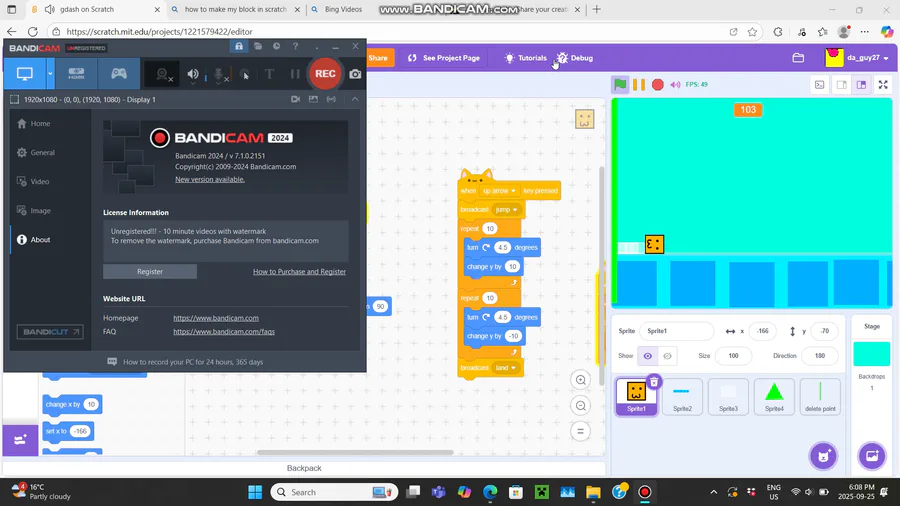Viewport: 900px width, 506px height.
Task: Open Scratch add extension button
Action: (20, 440)
